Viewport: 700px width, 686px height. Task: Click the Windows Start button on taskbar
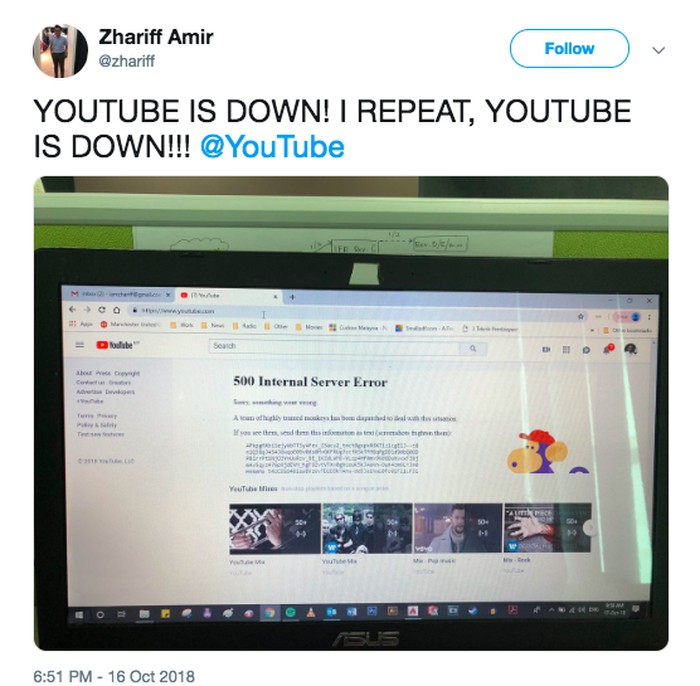pos(79,615)
